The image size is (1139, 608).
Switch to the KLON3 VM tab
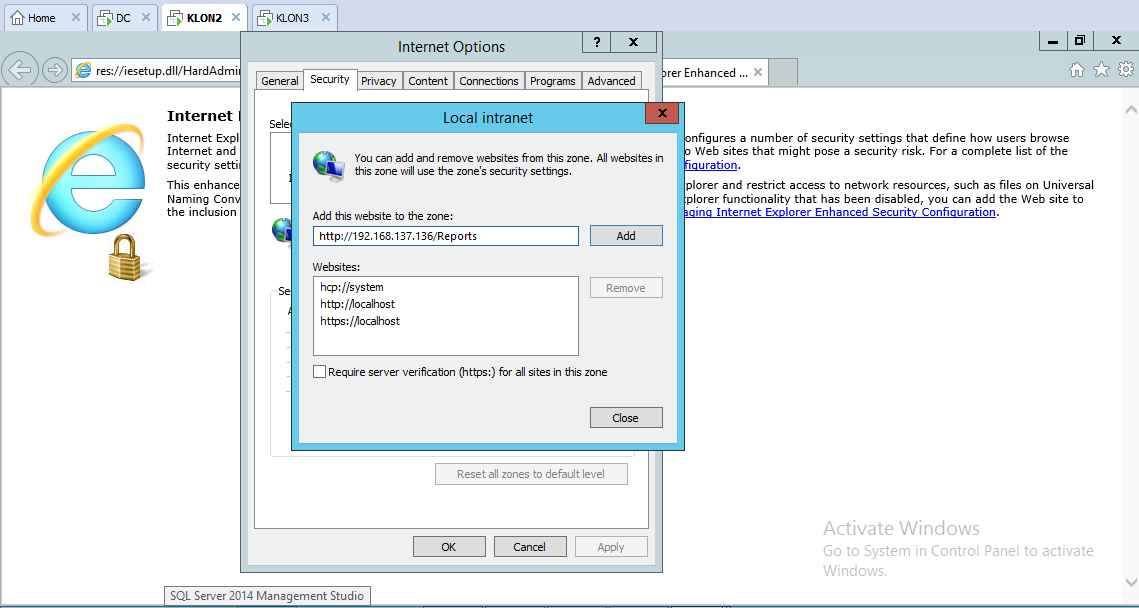[291, 18]
